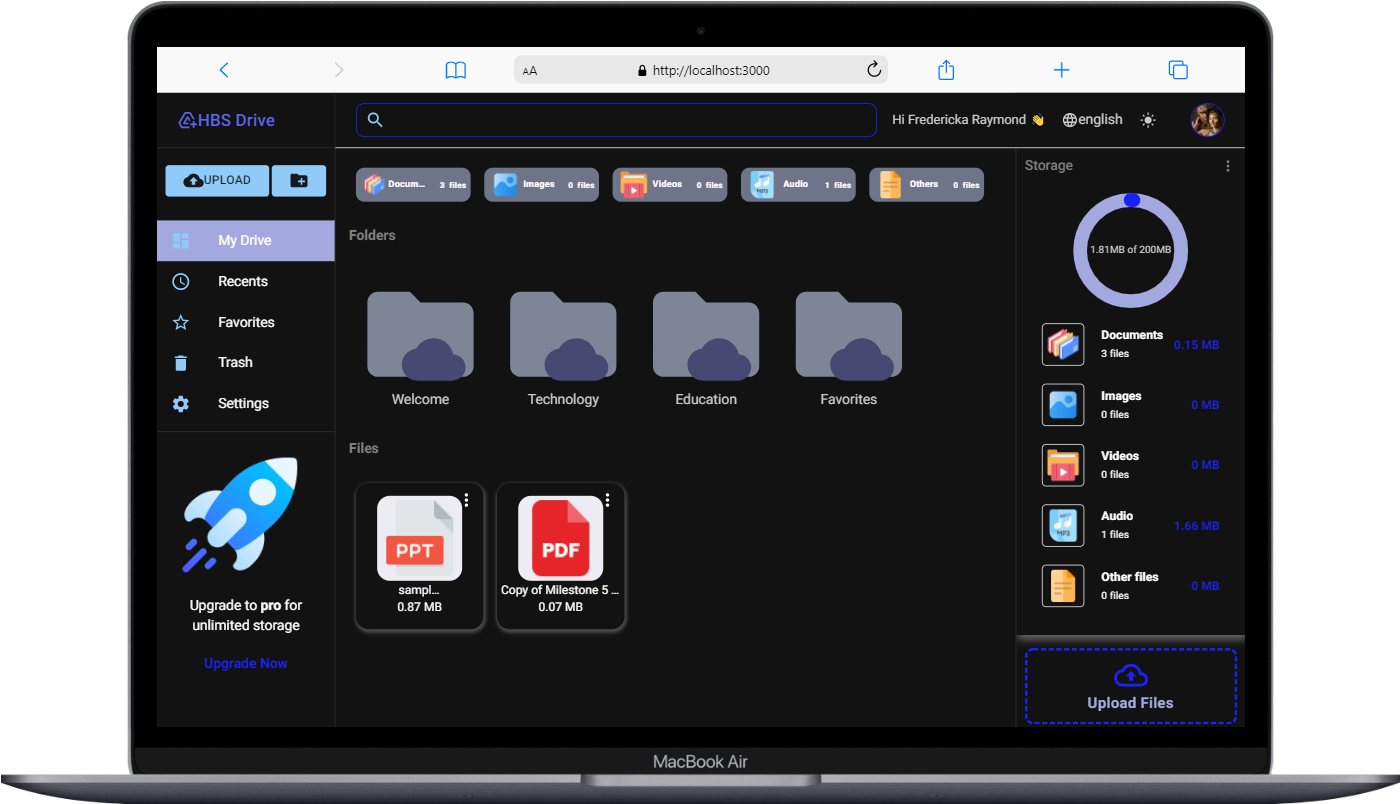
Task: Click the UPLOAD button
Action: tap(217, 180)
